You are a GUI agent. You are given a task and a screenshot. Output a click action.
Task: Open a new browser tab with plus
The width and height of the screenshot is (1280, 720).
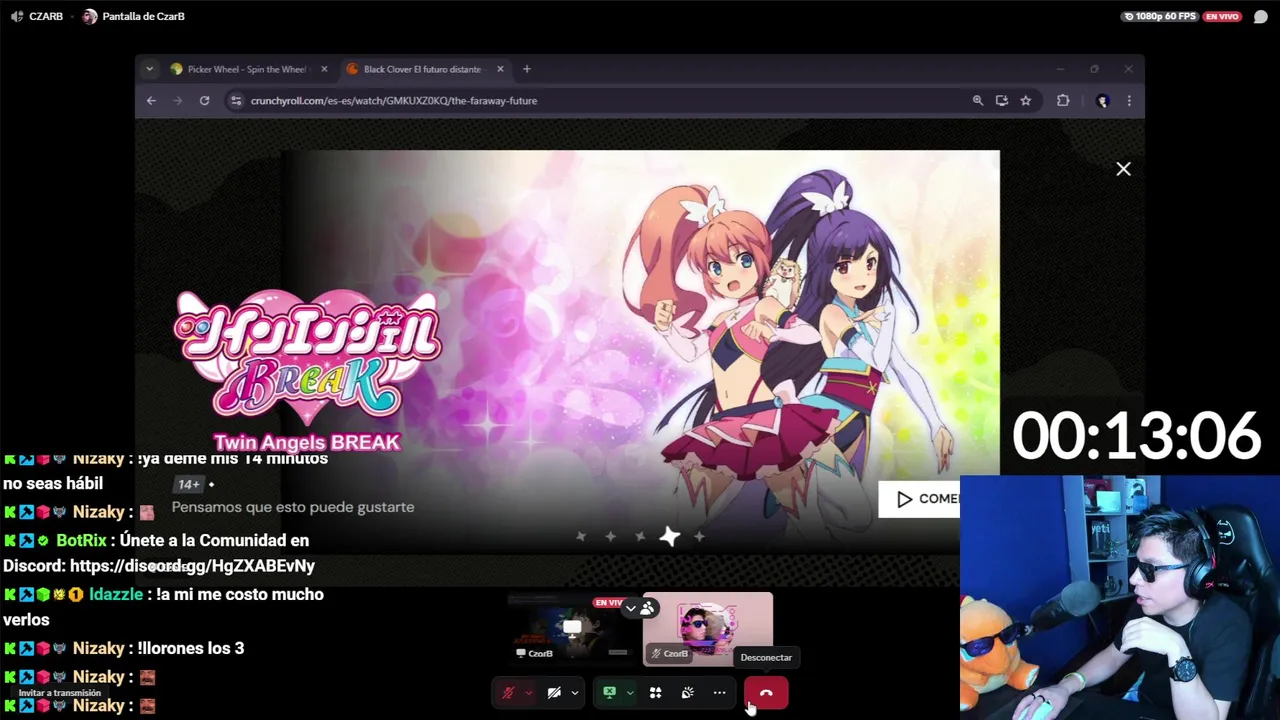click(x=527, y=69)
